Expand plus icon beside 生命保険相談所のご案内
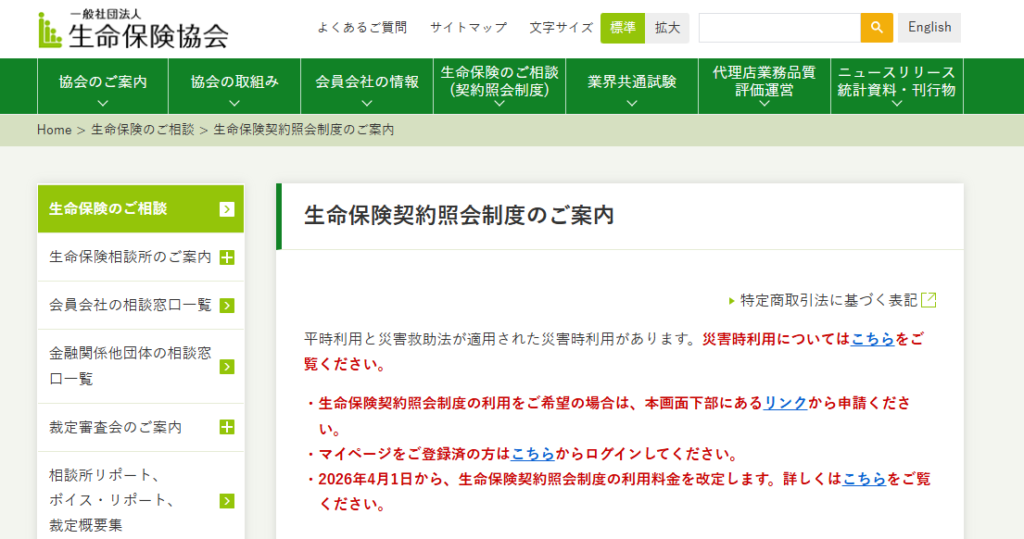The image size is (1024, 539). click(227, 257)
